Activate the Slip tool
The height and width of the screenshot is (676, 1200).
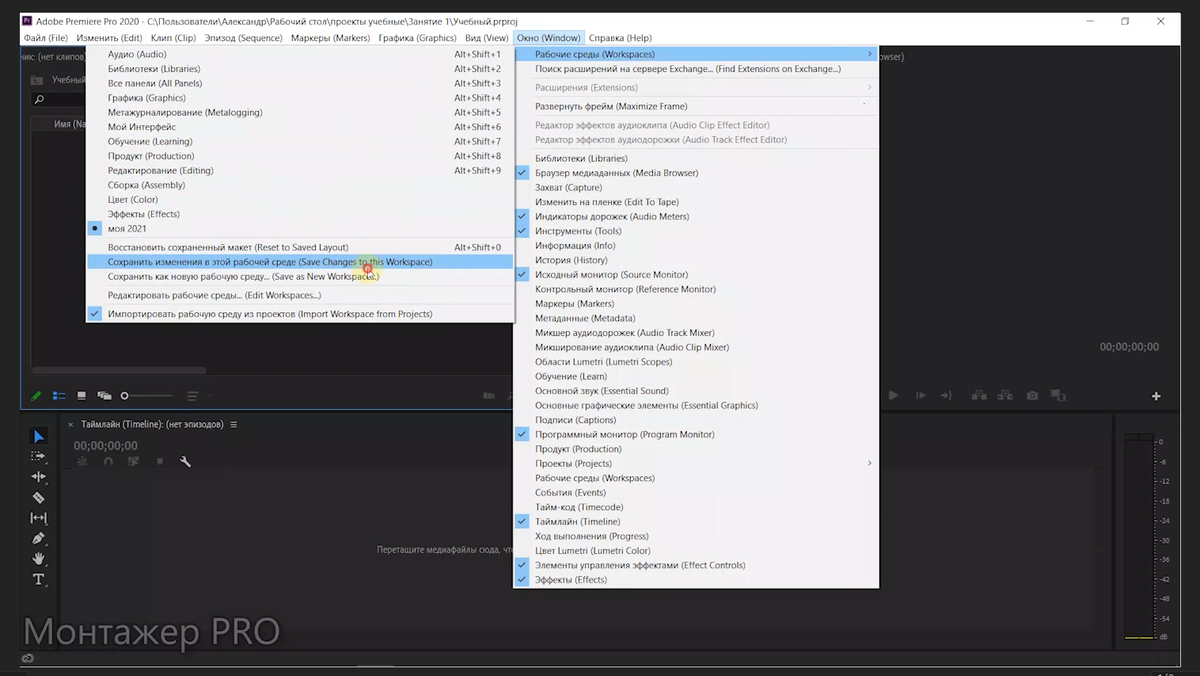coord(39,518)
